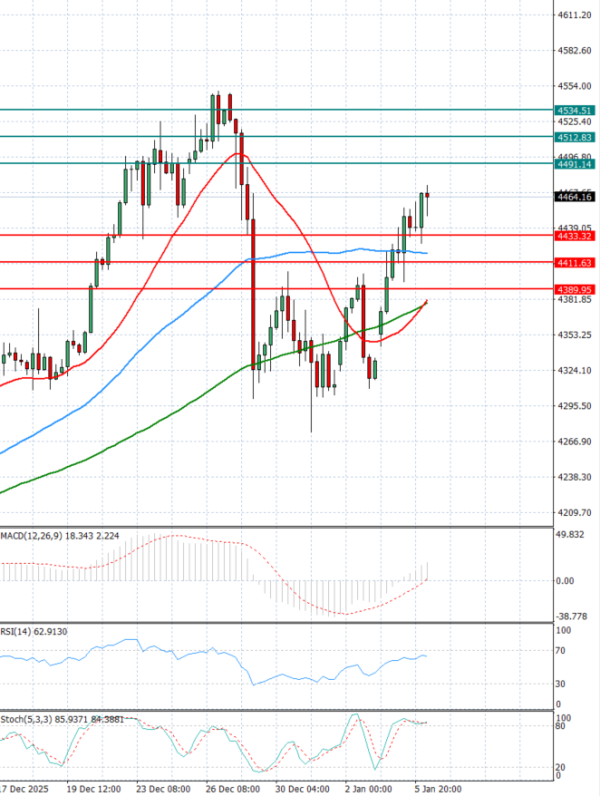The image size is (600, 796).
Task: Click the 19 Dec 12:00 time label
Action: click(x=93, y=787)
